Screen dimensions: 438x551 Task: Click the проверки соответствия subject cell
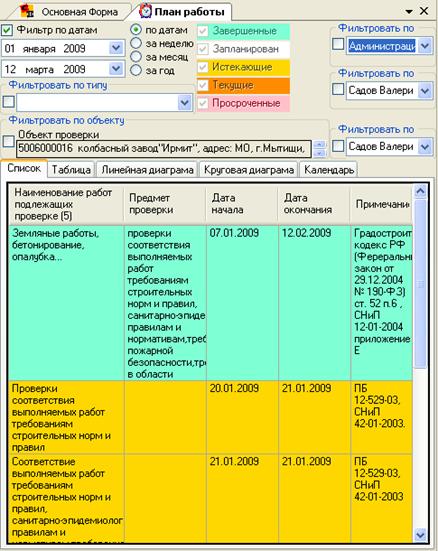pyautogui.click(x=165, y=303)
